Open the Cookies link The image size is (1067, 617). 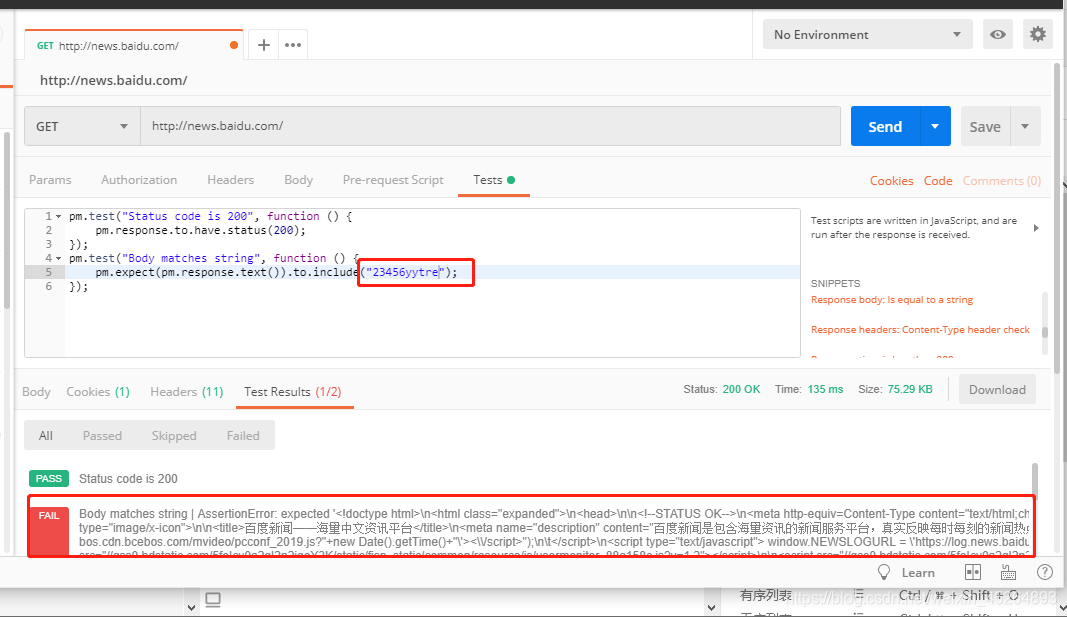pos(891,180)
